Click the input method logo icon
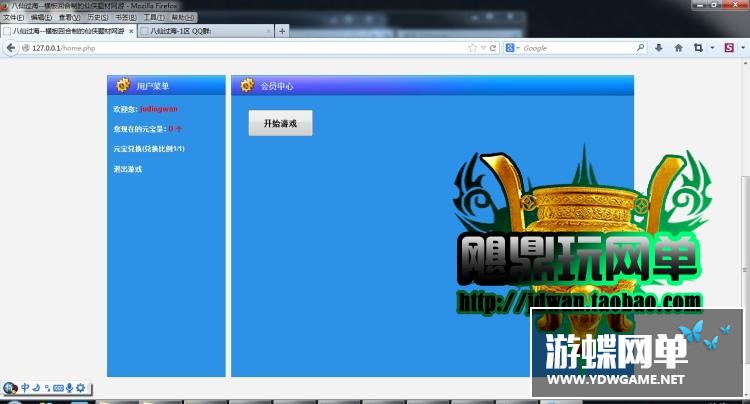This screenshot has height=404, width=750. point(10,387)
